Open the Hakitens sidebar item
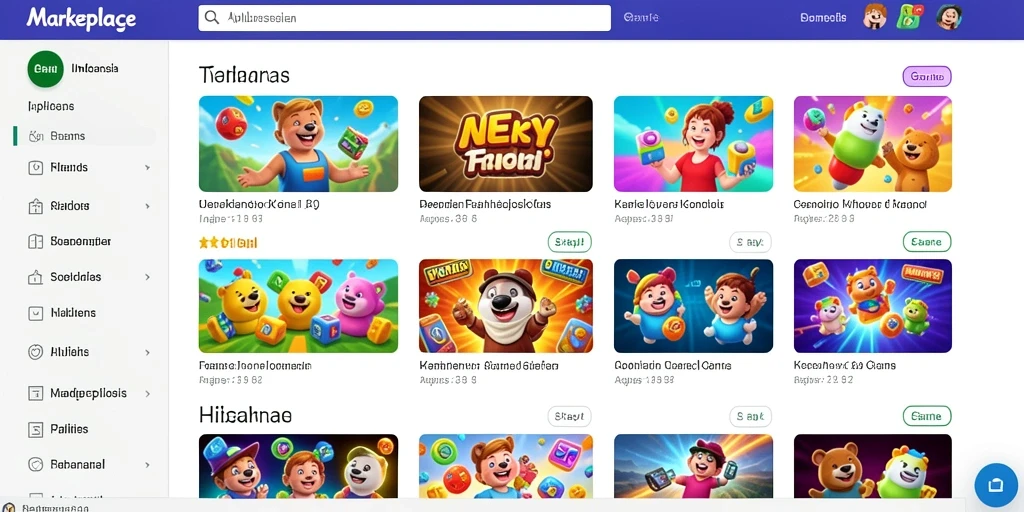 coord(85,313)
